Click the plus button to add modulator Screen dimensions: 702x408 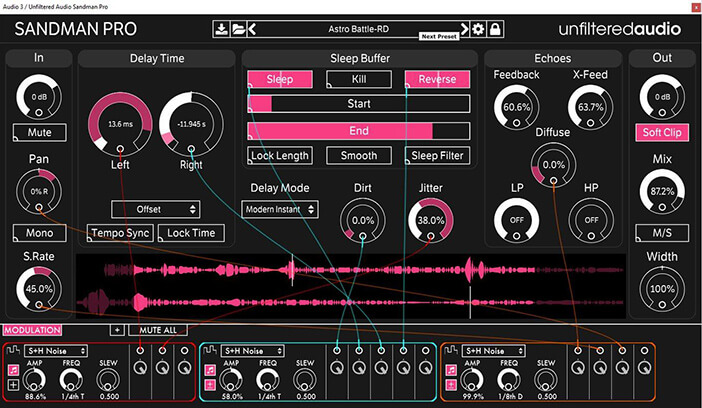pyautogui.click(x=116, y=329)
